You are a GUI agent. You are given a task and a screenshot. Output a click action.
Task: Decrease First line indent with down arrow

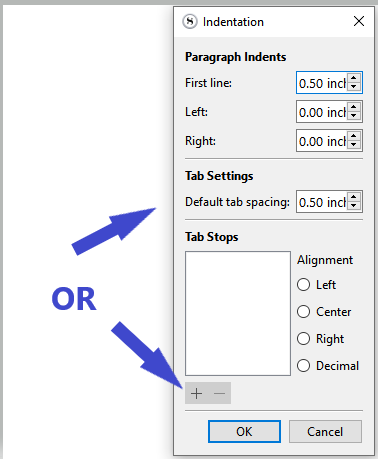point(354,87)
